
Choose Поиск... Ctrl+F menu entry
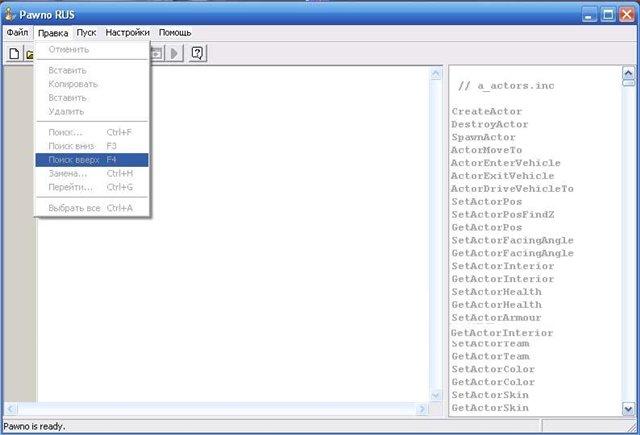coord(92,132)
